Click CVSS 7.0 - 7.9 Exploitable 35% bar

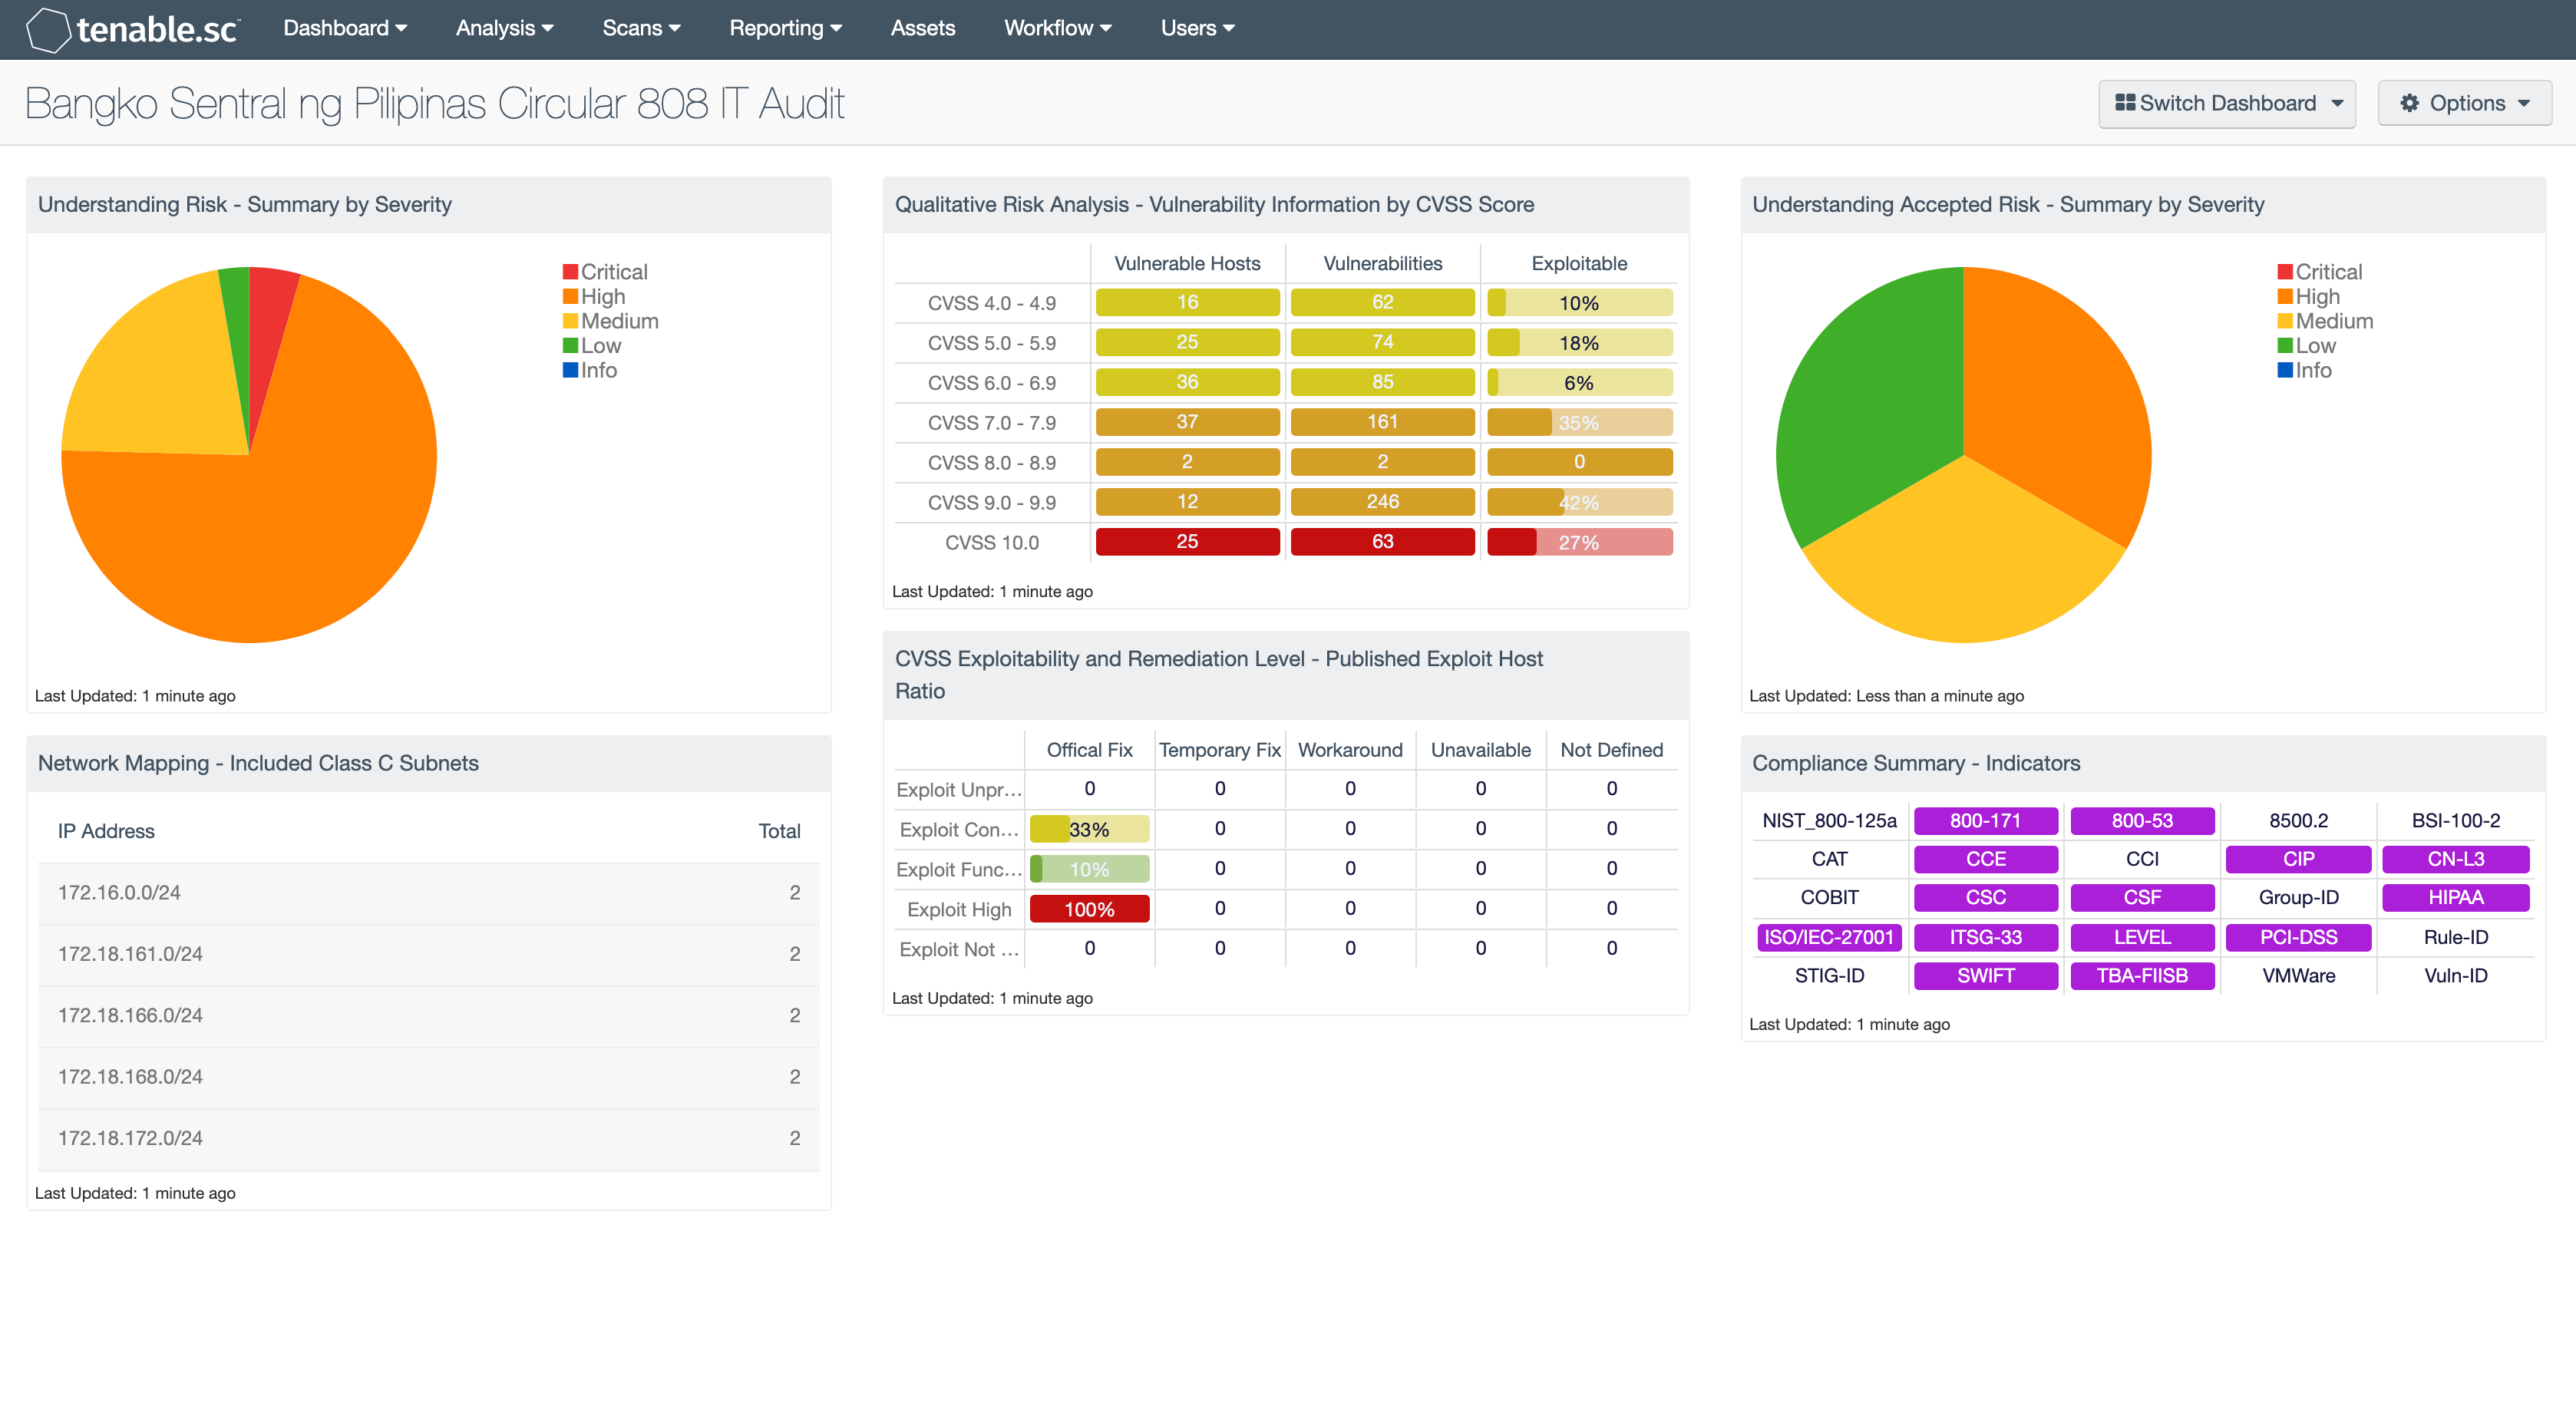[1579, 422]
